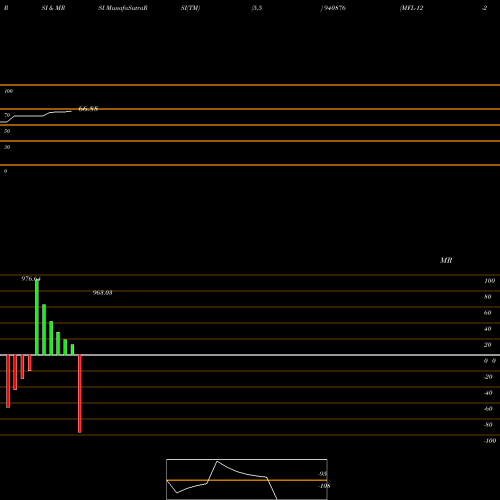The width and height of the screenshot is (500, 500).
Task: Click the -93 value in mini chart
Action: [x=322, y=474]
